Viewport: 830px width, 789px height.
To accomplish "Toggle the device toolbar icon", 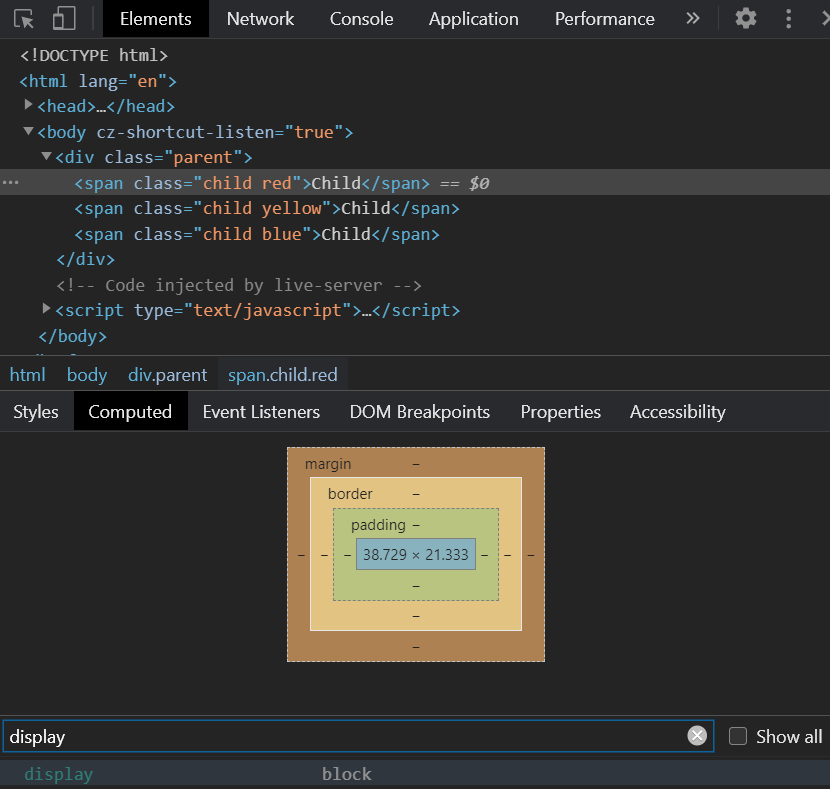I will point(64,19).
